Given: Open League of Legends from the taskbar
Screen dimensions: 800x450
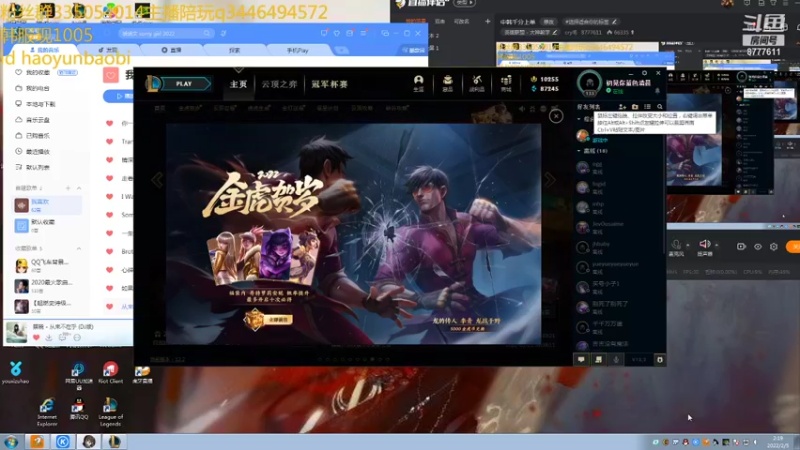Looking at the screenshot, I should (x=114, y=441).
